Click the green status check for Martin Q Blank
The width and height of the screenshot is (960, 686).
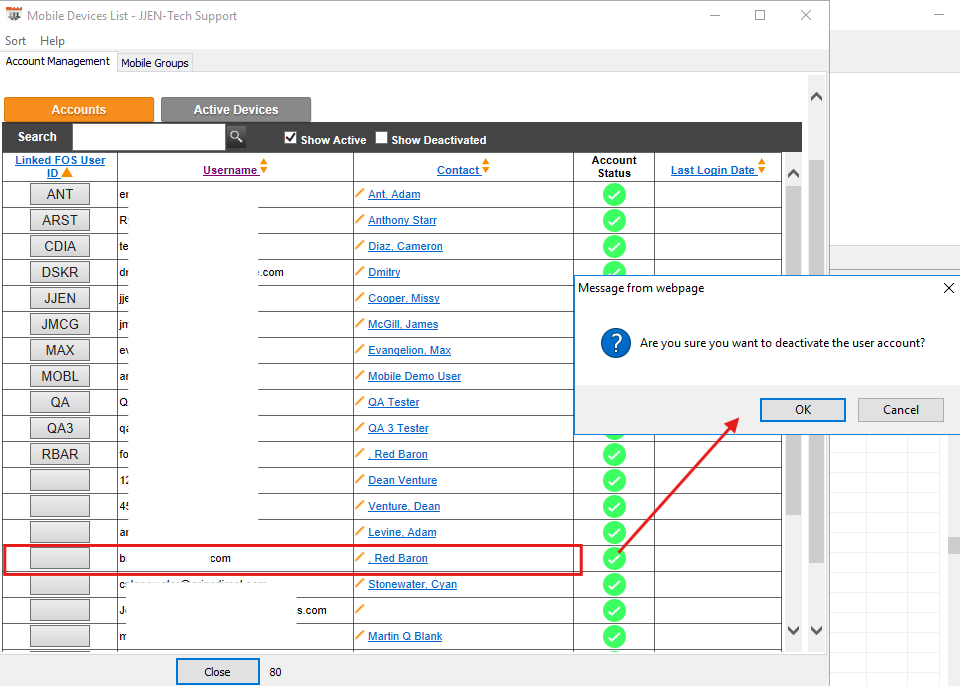coord(614,636)
